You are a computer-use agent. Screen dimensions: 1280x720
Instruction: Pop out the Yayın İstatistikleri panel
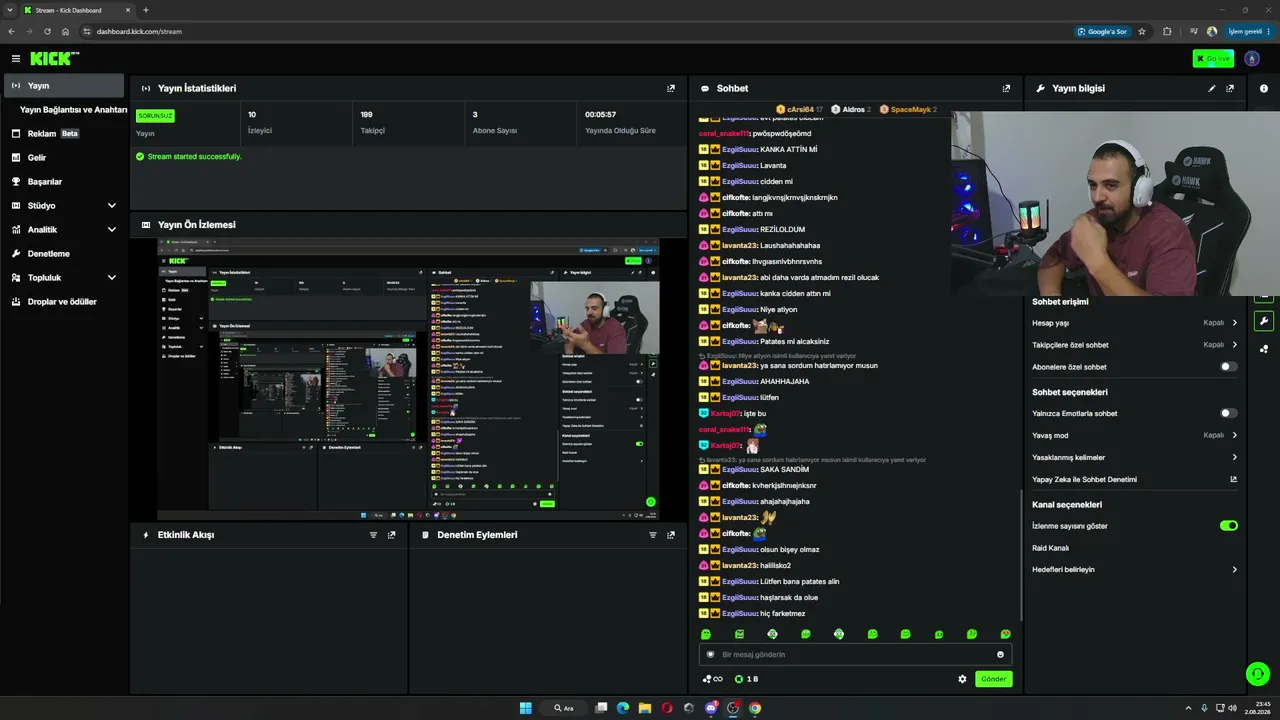point(671,88)
